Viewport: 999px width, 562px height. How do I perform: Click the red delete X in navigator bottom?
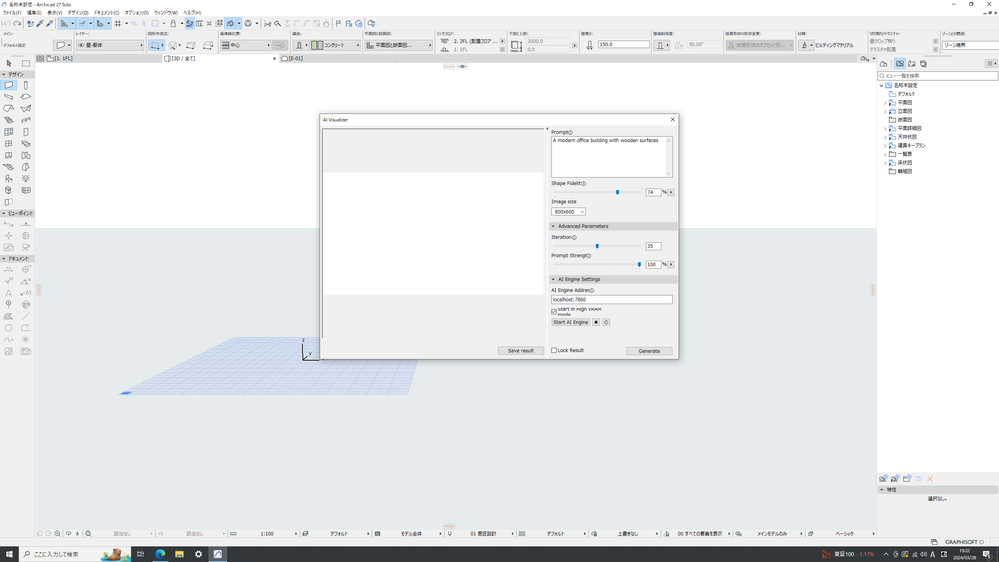coord(930,479)
